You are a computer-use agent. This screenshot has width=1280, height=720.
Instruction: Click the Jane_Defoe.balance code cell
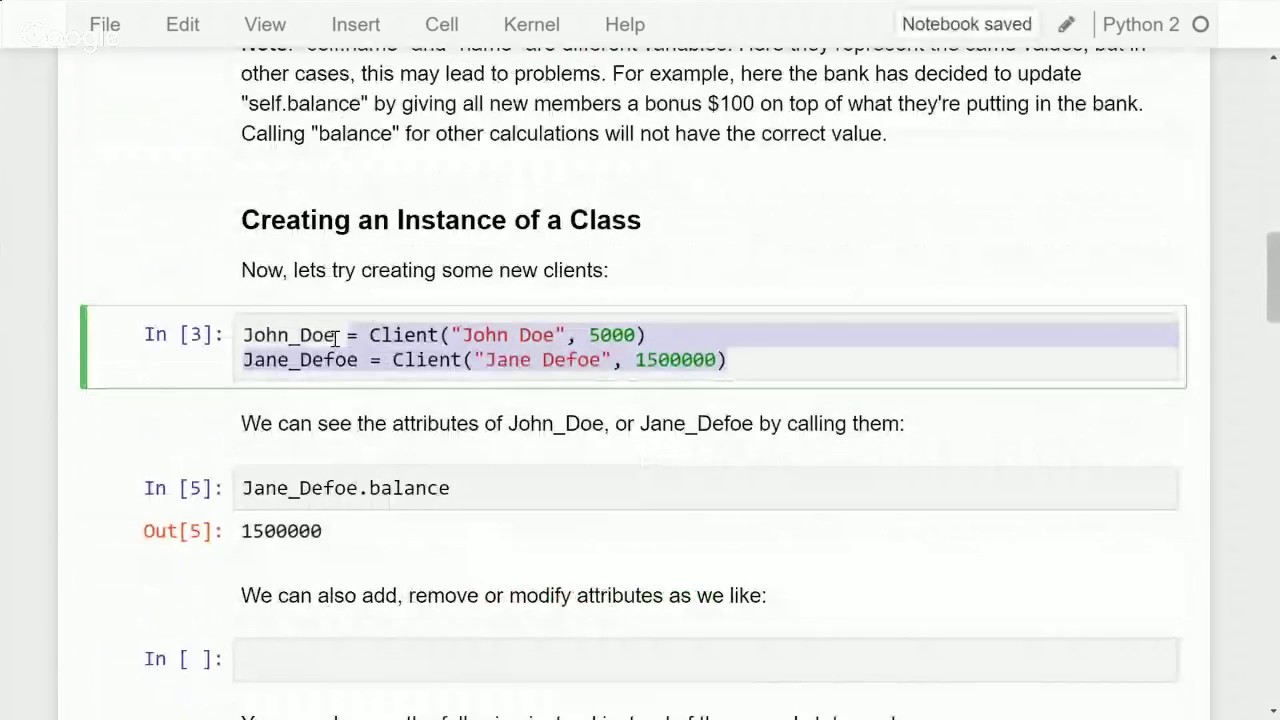706,488
